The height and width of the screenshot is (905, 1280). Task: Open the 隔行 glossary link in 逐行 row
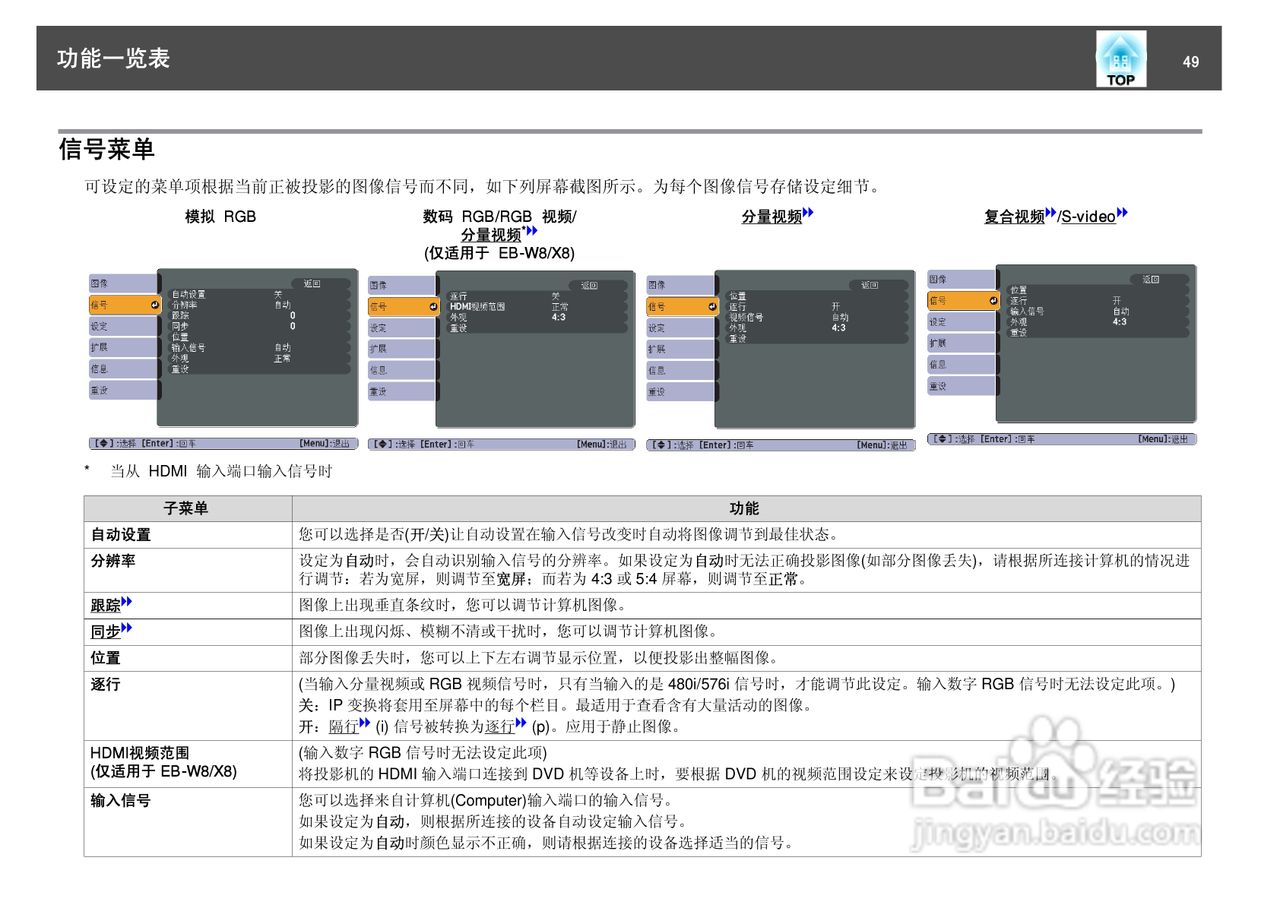(350, 727)
